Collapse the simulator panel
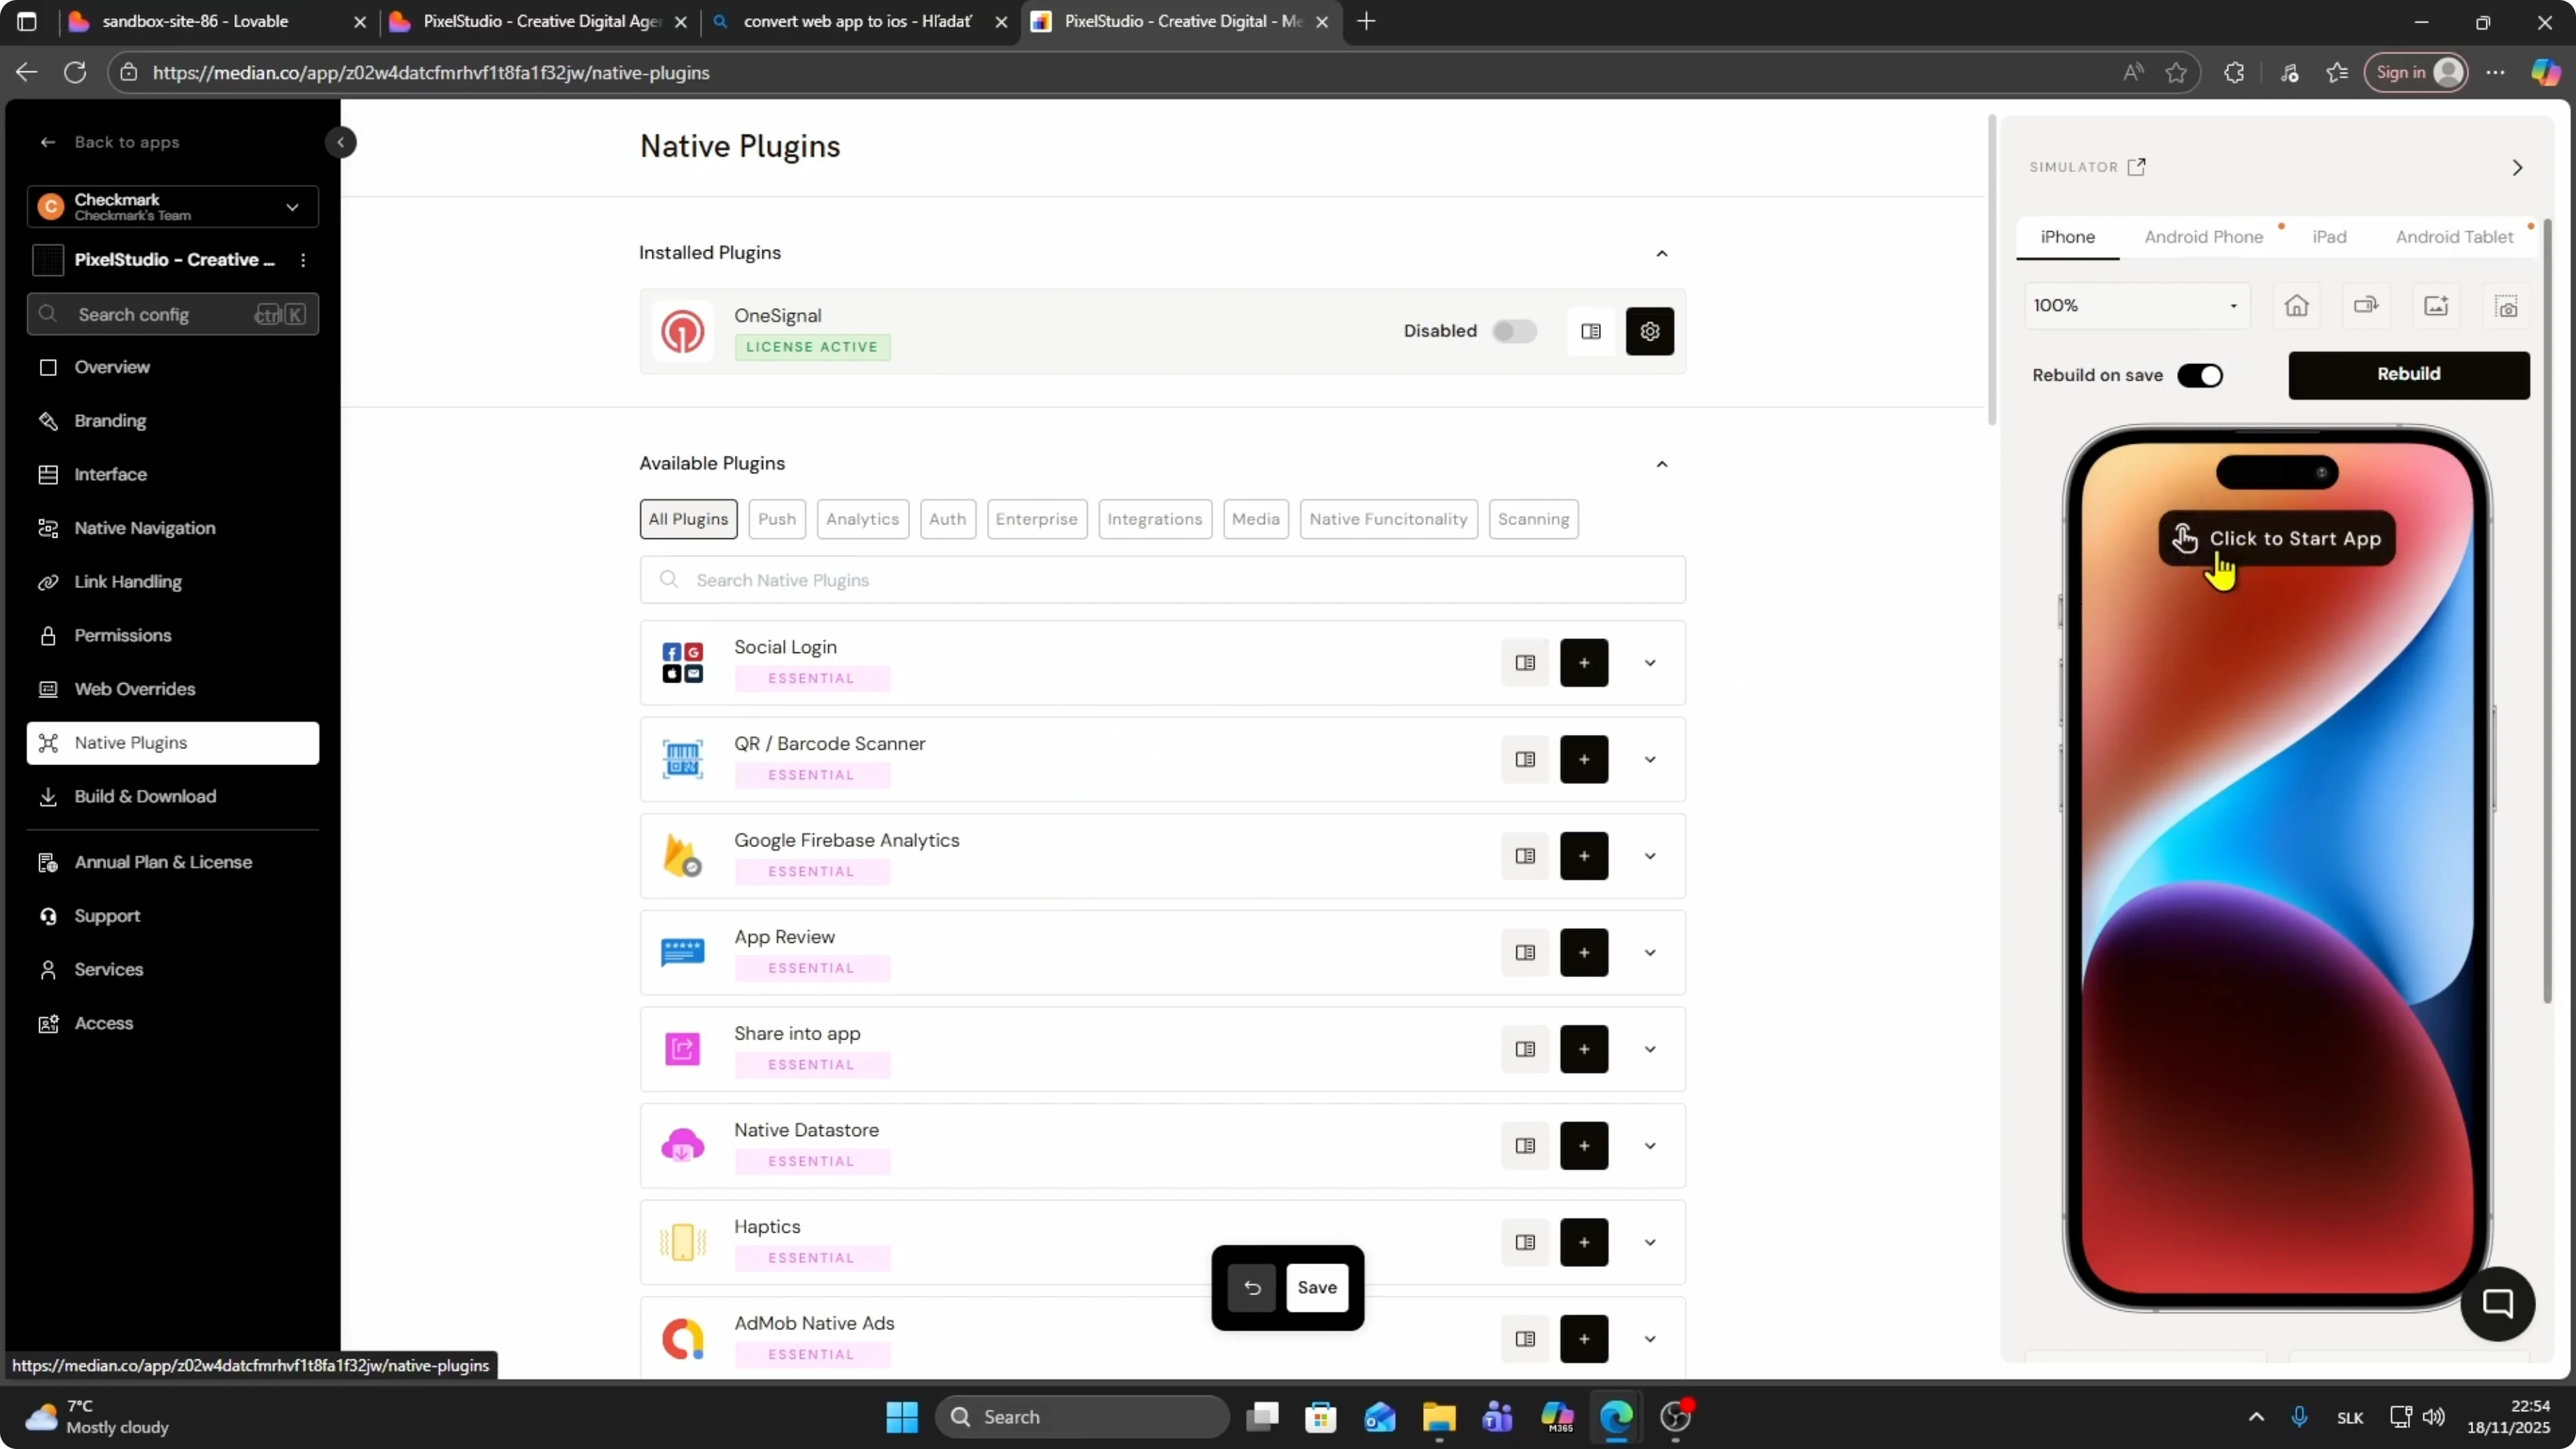Image resolution: width=2576 pixels, height=1449 pixels. (x=2517, y=167)
